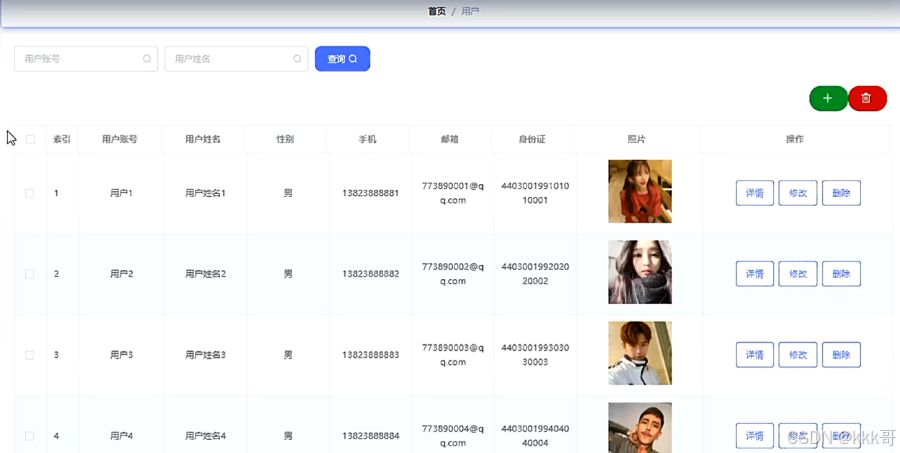This screenshot has width=900, height=453.
Task: Click email 773890001@qq.com
Action: click(x=453, y=193)
